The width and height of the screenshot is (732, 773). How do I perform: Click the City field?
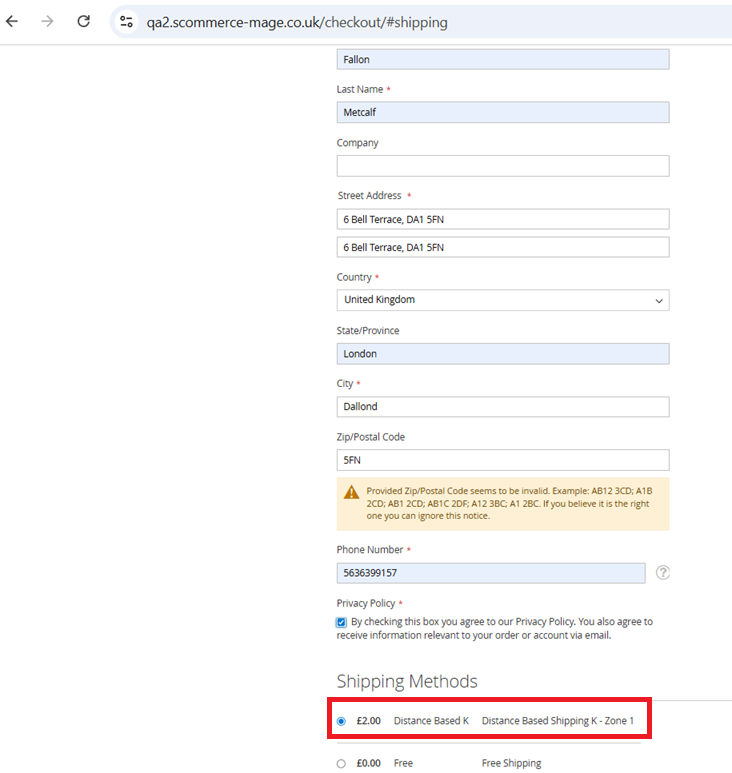pos(502,407)
